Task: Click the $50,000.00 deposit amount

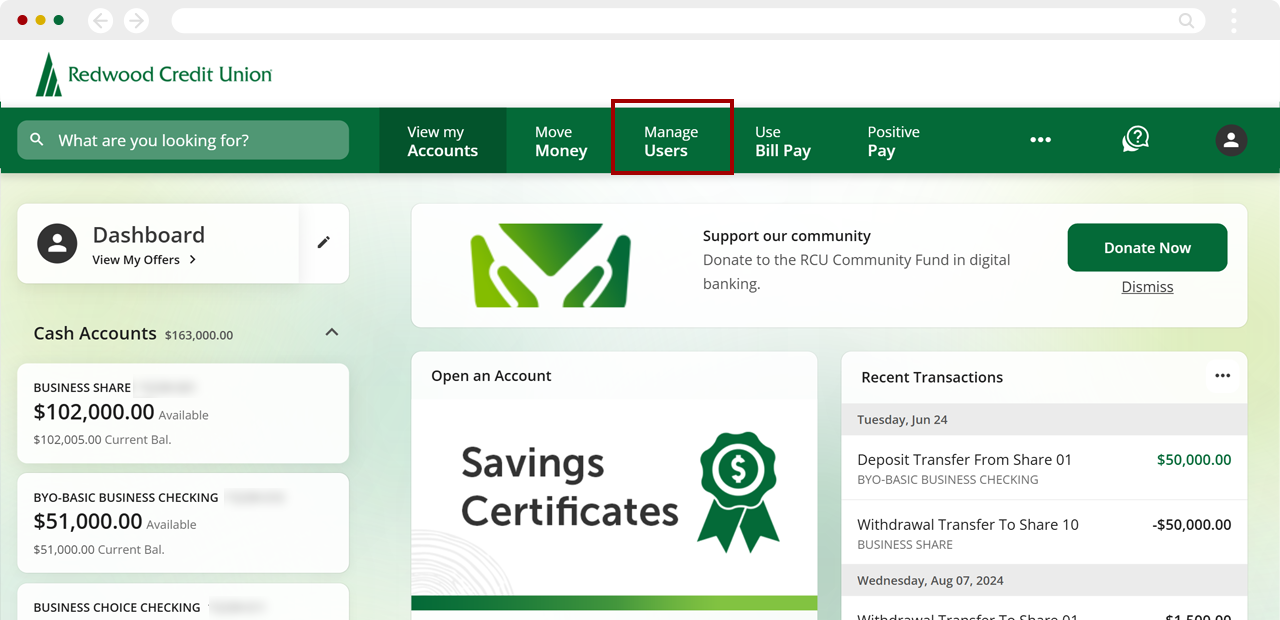Action: (x=1194, y=460)
